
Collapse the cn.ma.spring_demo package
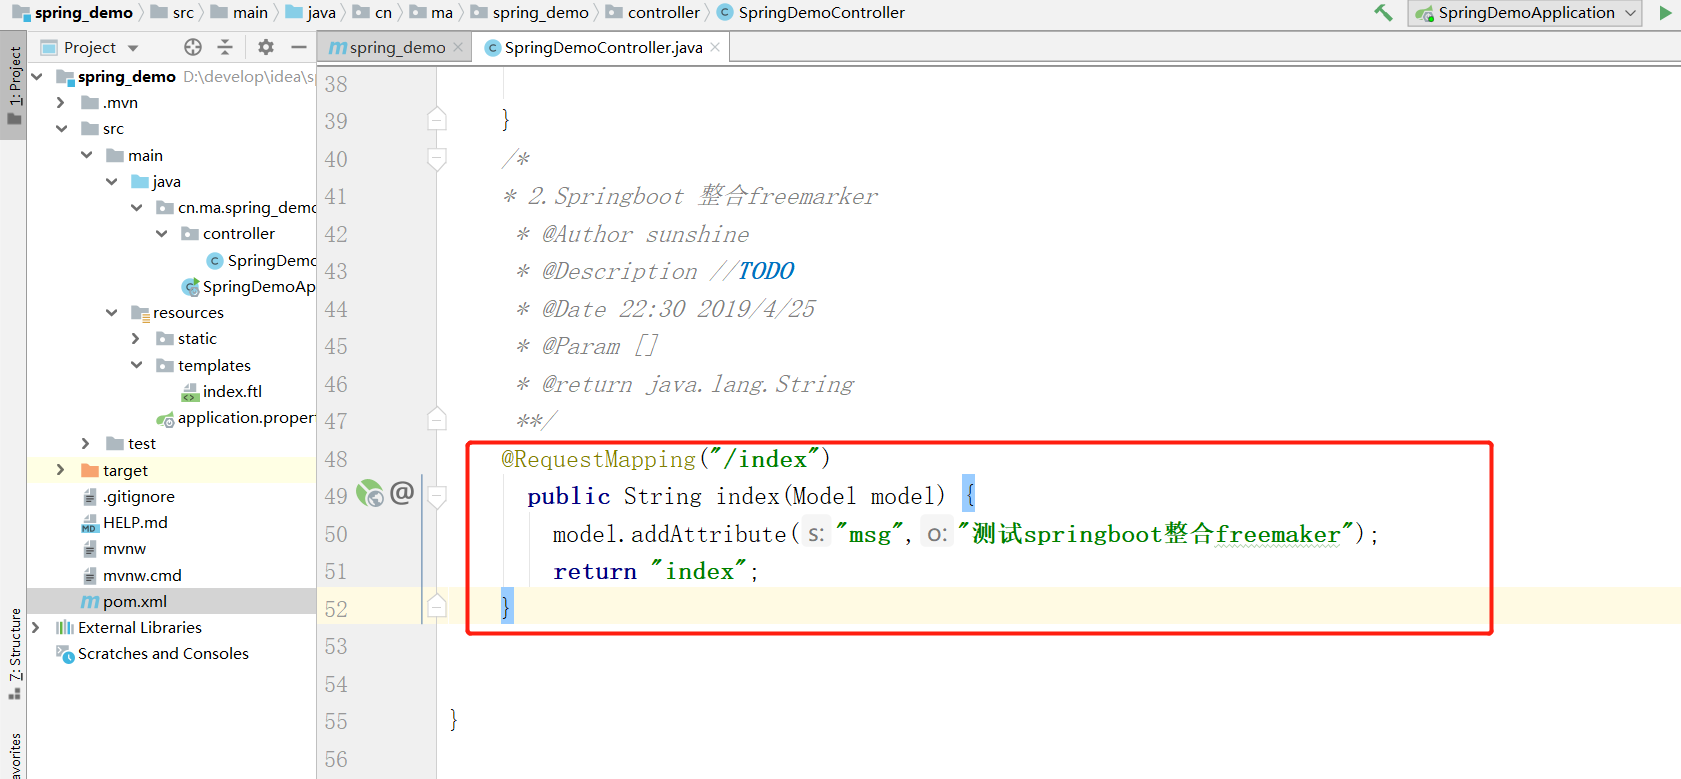[x=136, y=207]
